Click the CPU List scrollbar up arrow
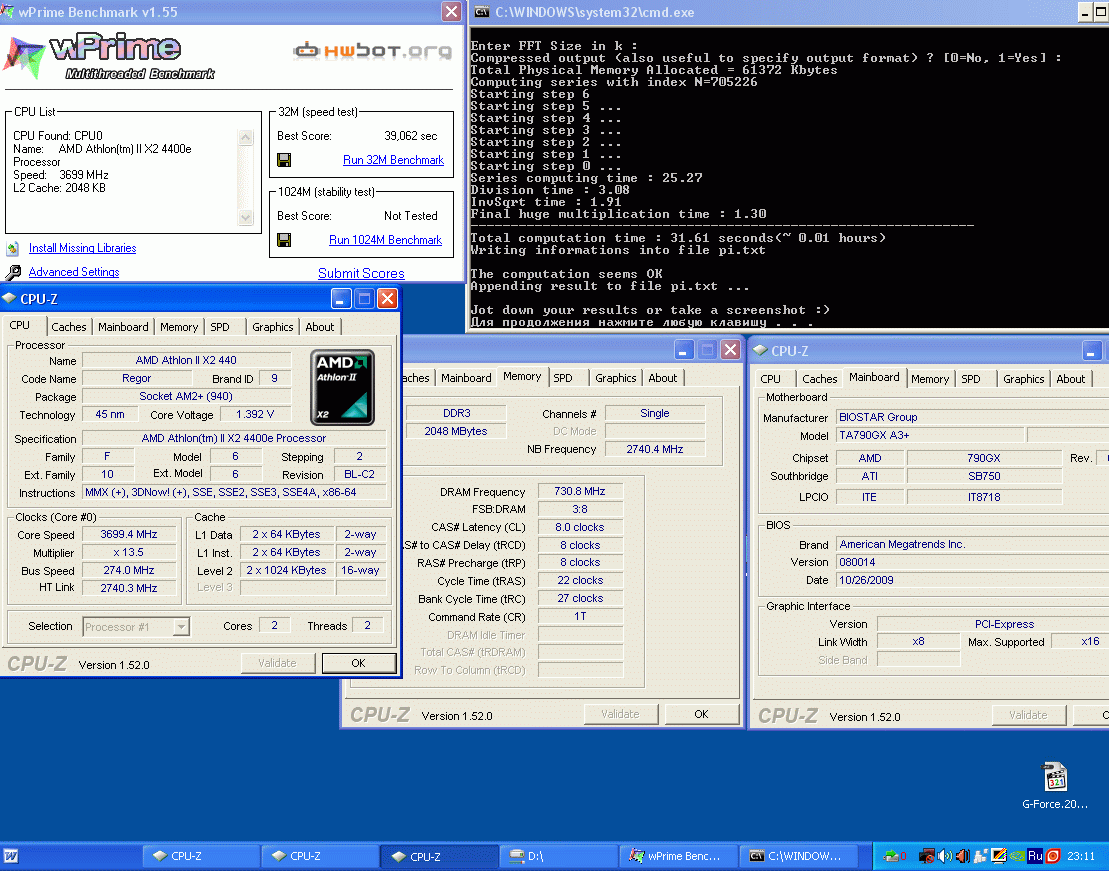 tap(245, 137)
